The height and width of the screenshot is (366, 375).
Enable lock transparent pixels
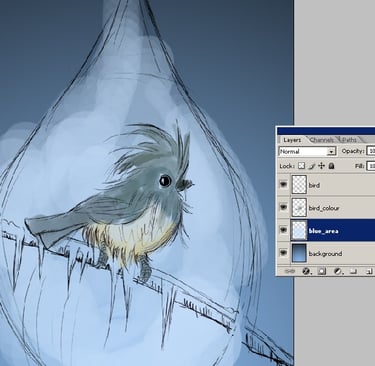coord(301,166)
